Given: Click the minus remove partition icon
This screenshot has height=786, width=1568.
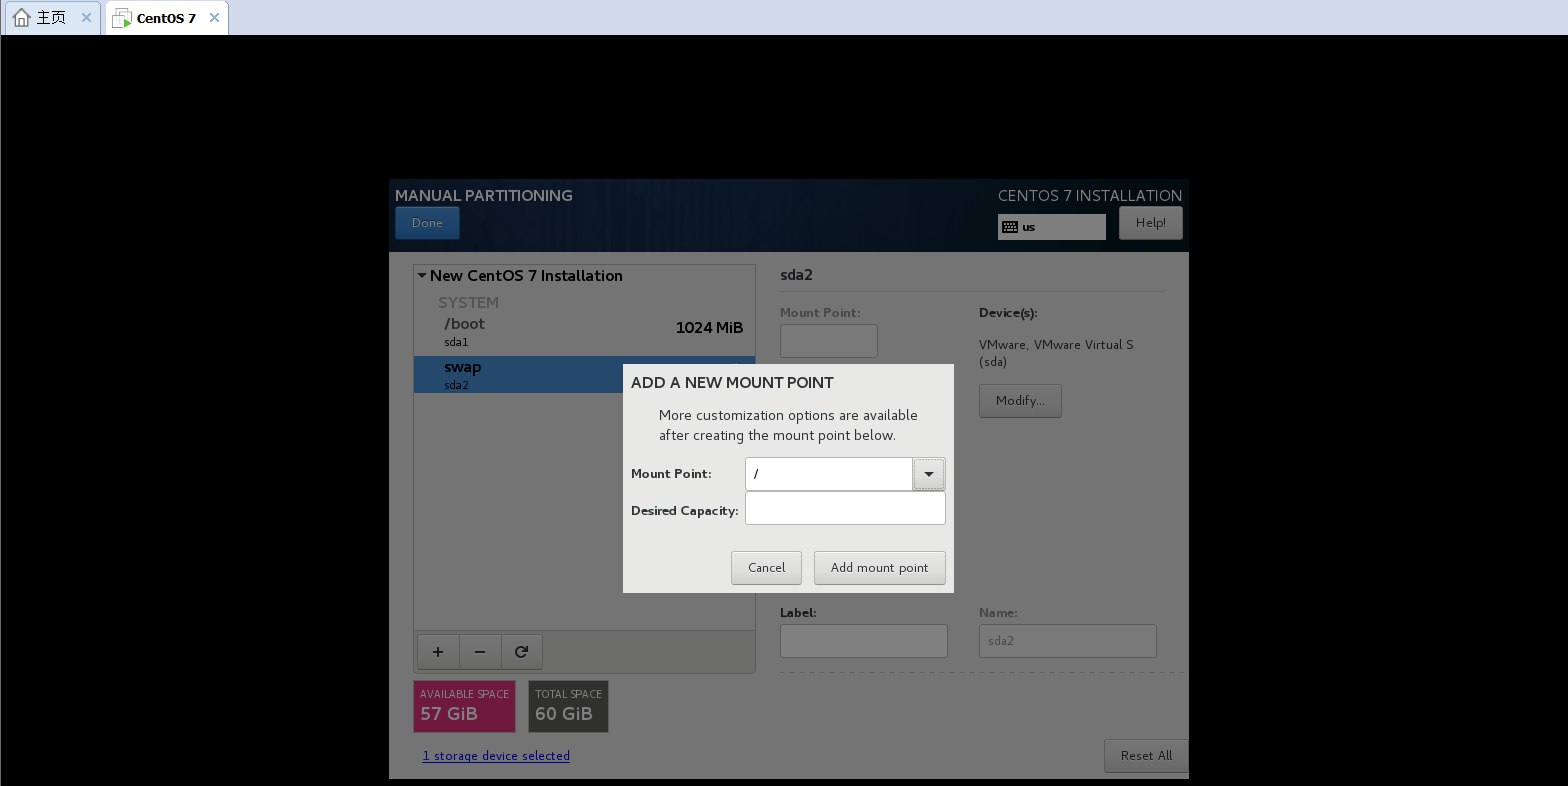Looking at the screenshot, I should 480,652.
